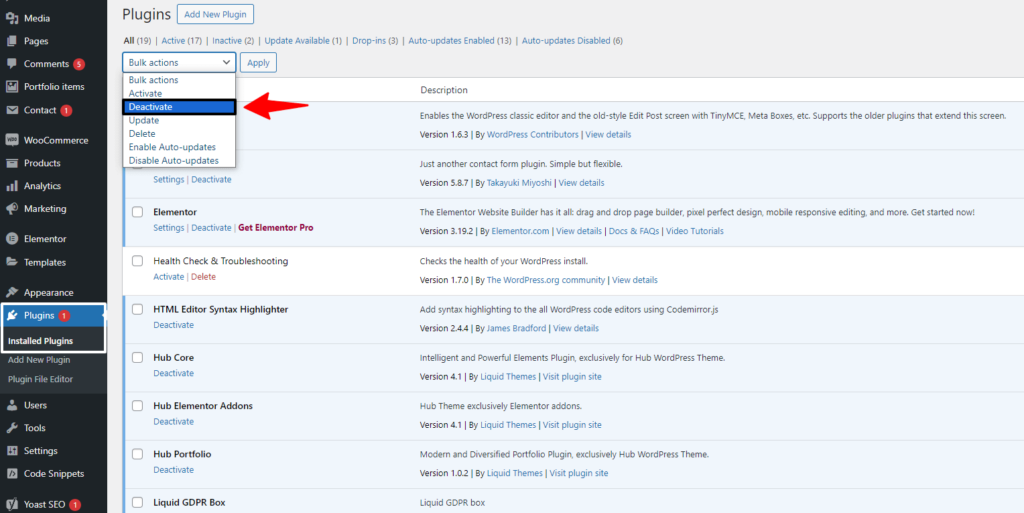Open Elementor plugin Settings link
This screenshot has height=513, width=1024.
tap(168, 228)
